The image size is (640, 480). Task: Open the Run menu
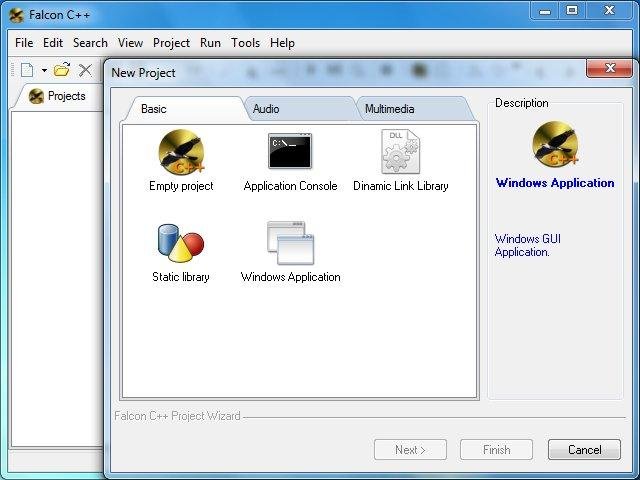point(210,43)
